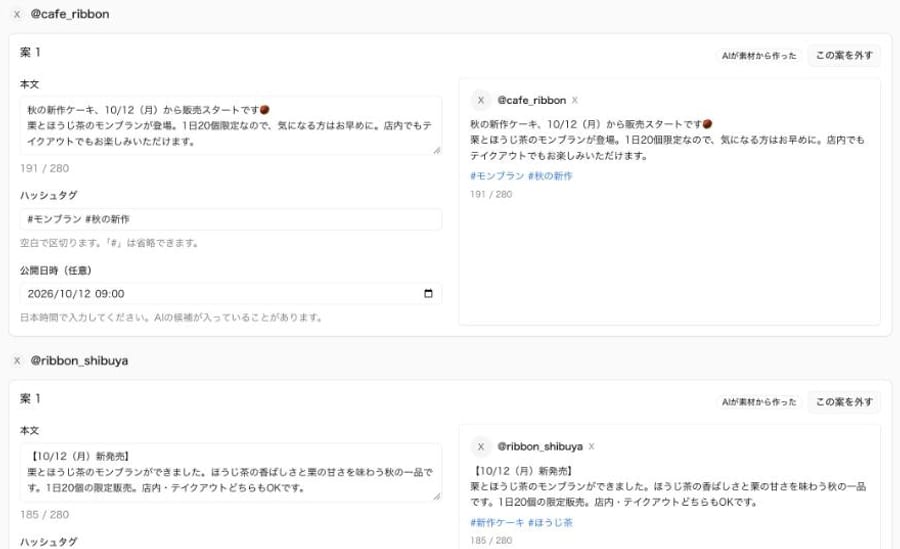
Task: Click the #秋の新作 hashtag link in preview
Action: pyautogui.click(x=550, y=176)
